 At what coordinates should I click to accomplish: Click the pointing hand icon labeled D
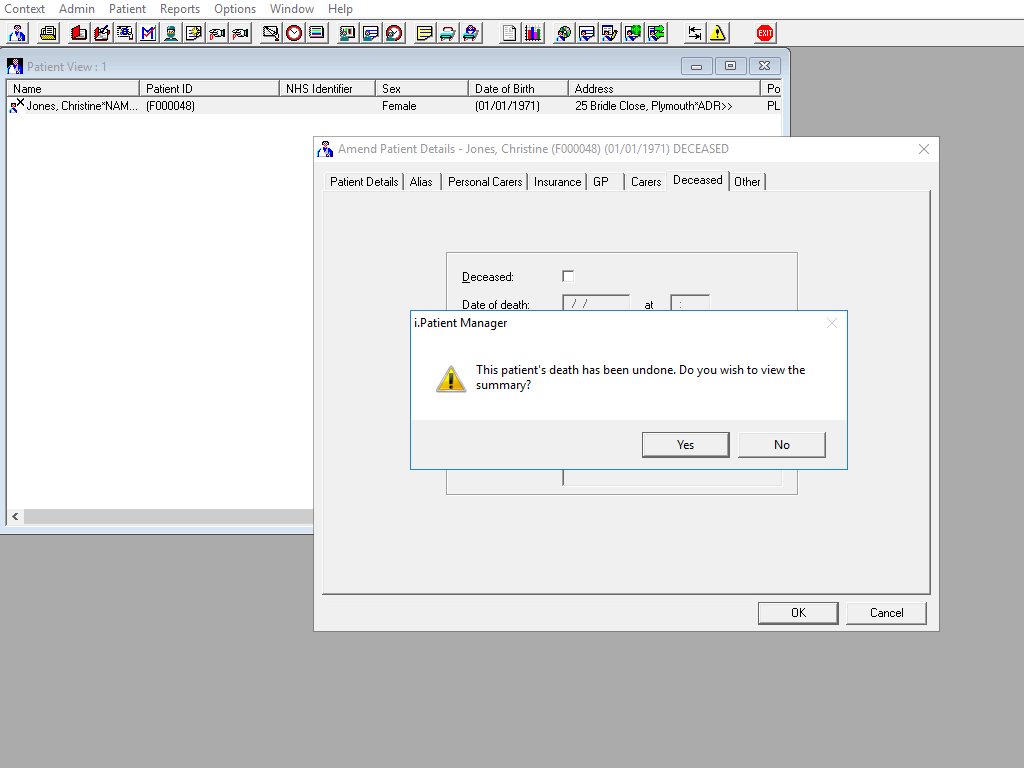pos(217,33)
